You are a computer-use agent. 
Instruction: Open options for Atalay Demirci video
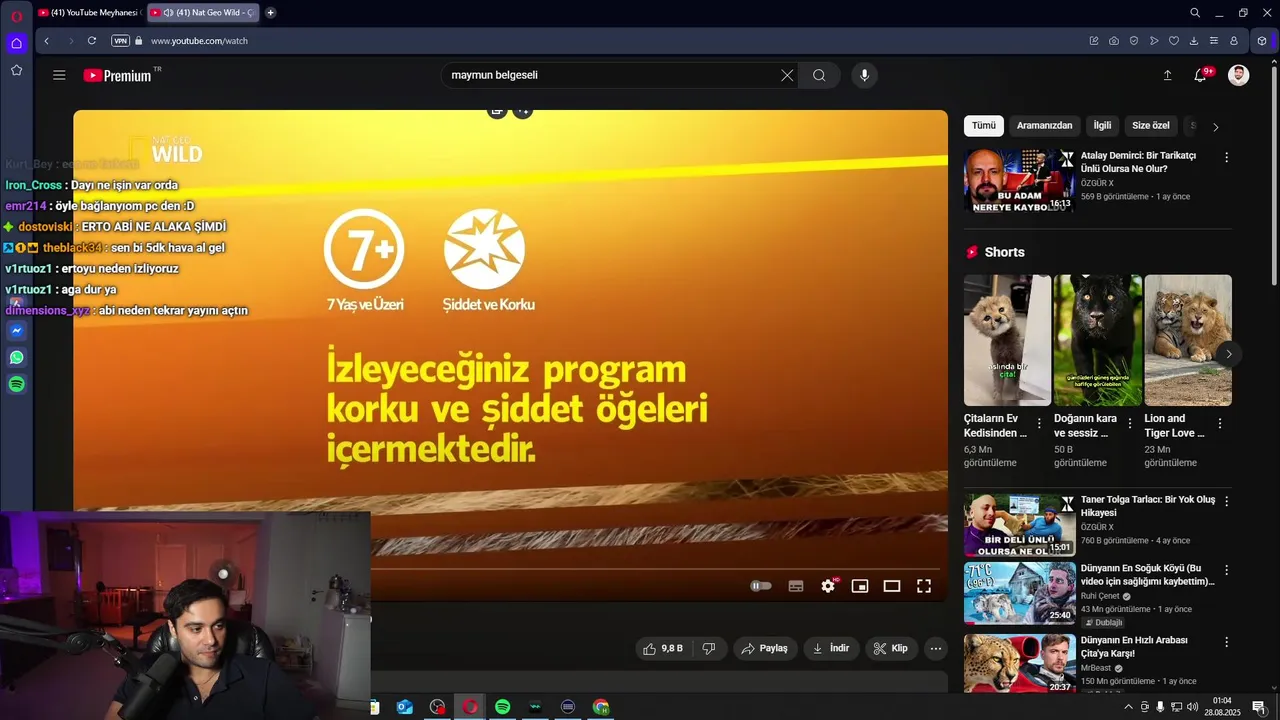[1226, 157]
